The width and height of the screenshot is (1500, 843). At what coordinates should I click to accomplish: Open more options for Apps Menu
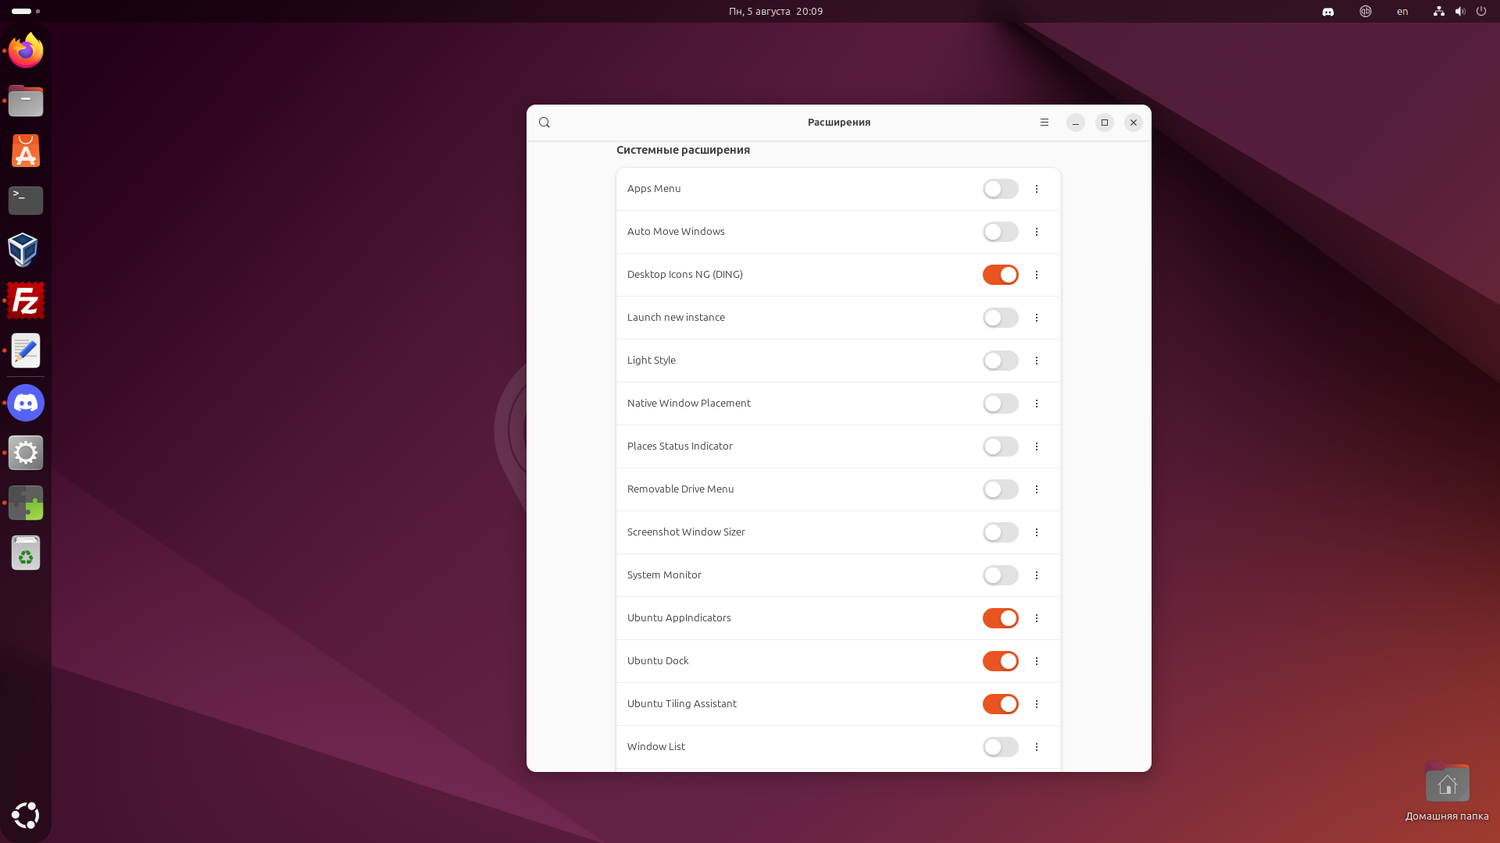click(1037, 189)
